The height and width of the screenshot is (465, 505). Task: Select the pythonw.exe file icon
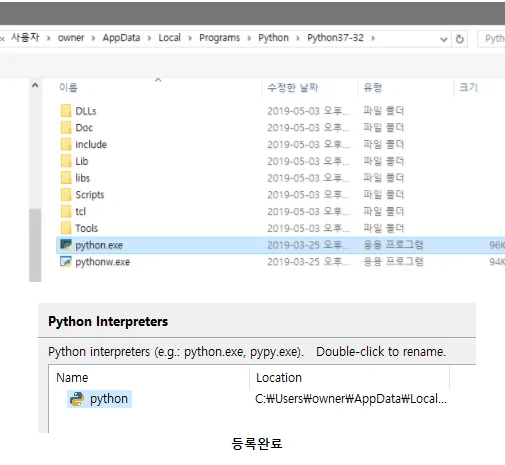[x=66, y=262]
